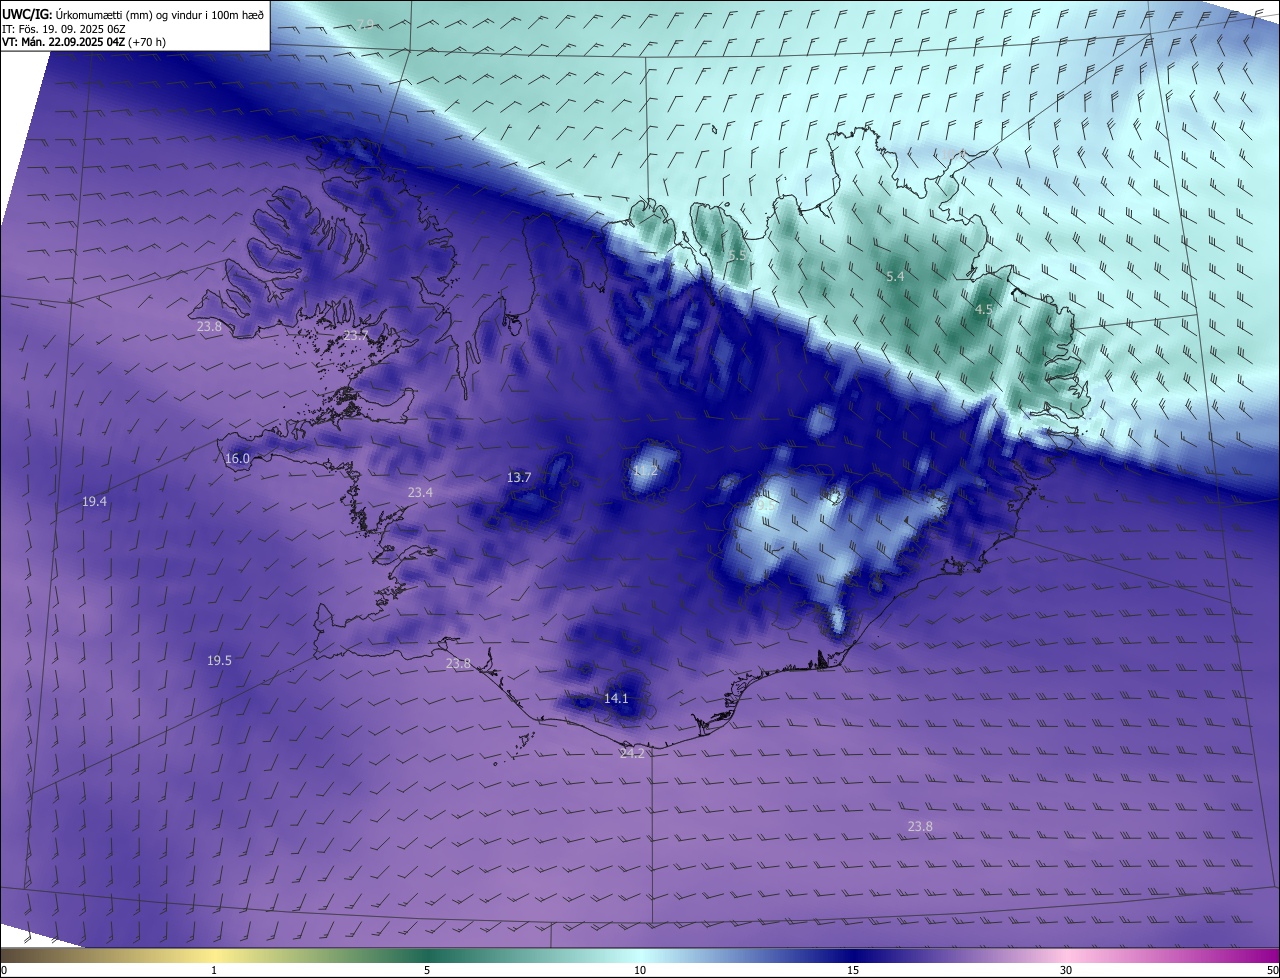Click the 11.2 label on the small glacier
The height and width of the screenshot is (978, 1280).
(x=647, y=469)
